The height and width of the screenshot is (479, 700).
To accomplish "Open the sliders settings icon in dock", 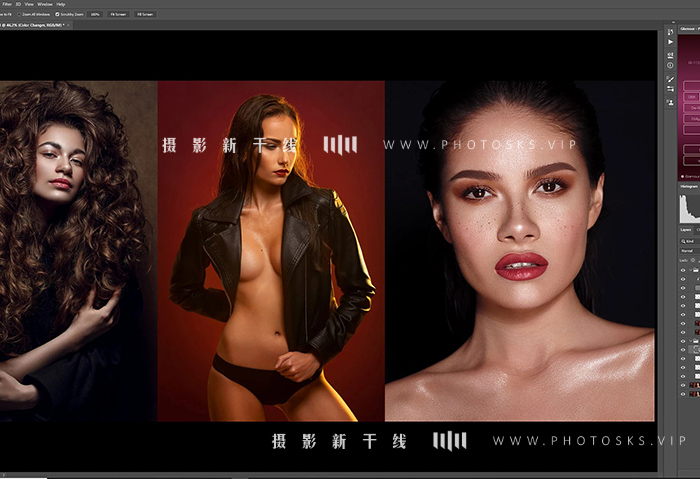I will (670, 89).
